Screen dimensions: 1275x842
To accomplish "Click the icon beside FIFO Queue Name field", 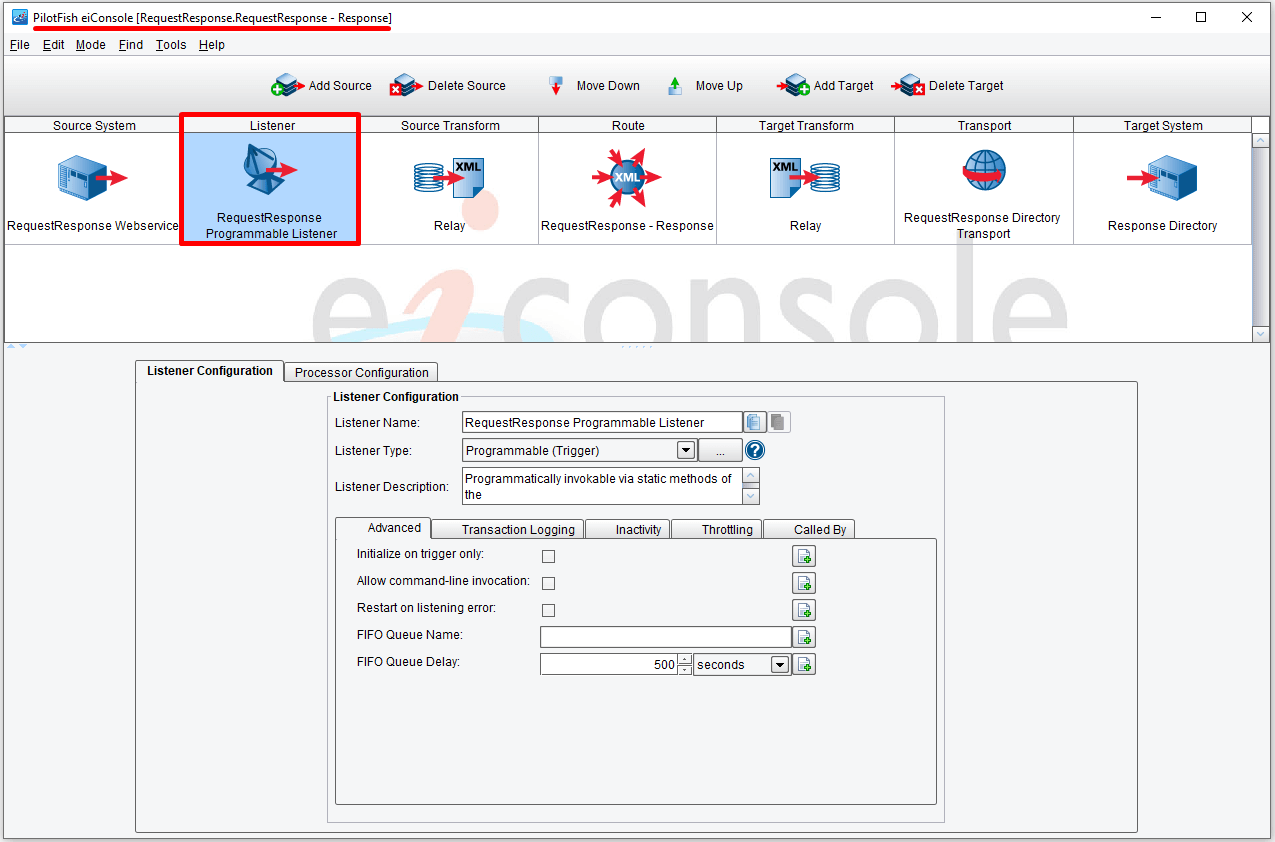I will click(804, 637).
